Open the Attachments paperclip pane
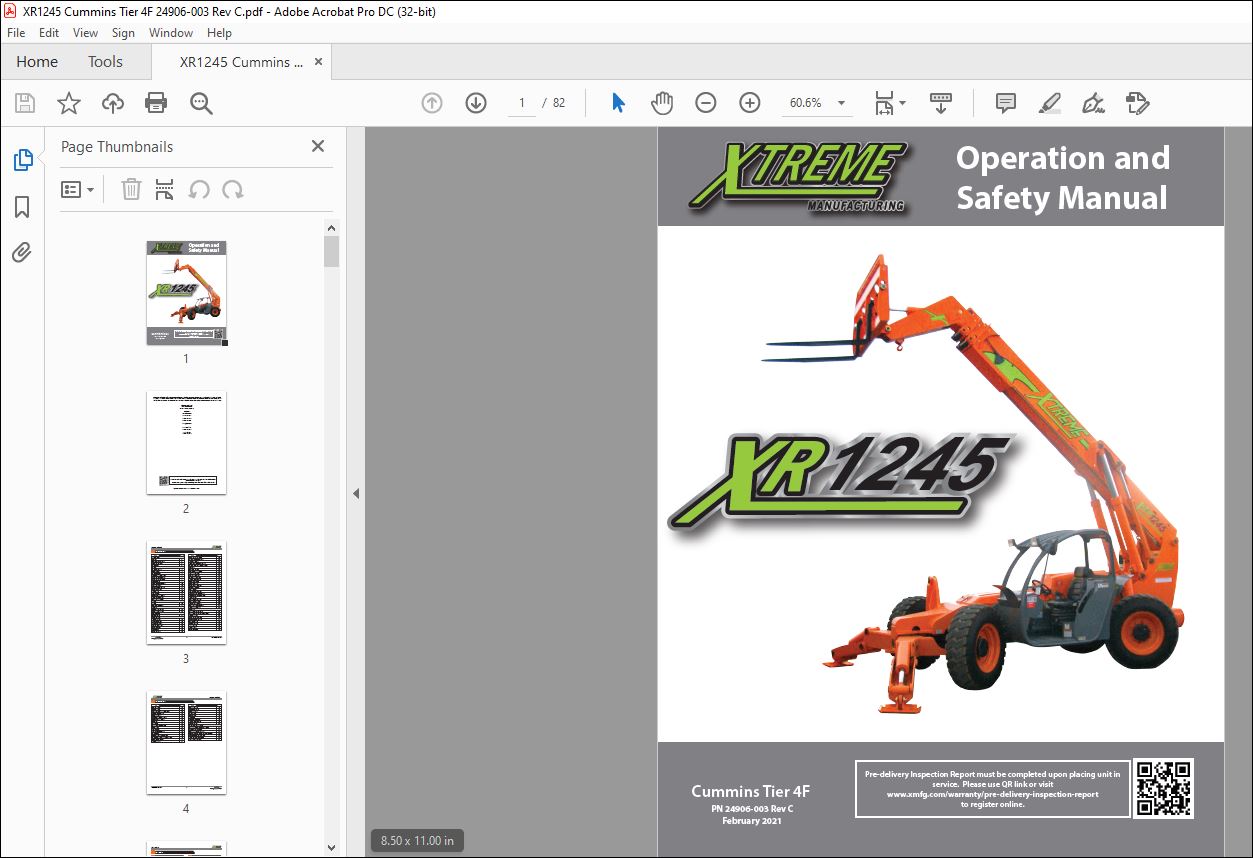Viewport: 1253px width, 858px height. (x=22, y=252)
